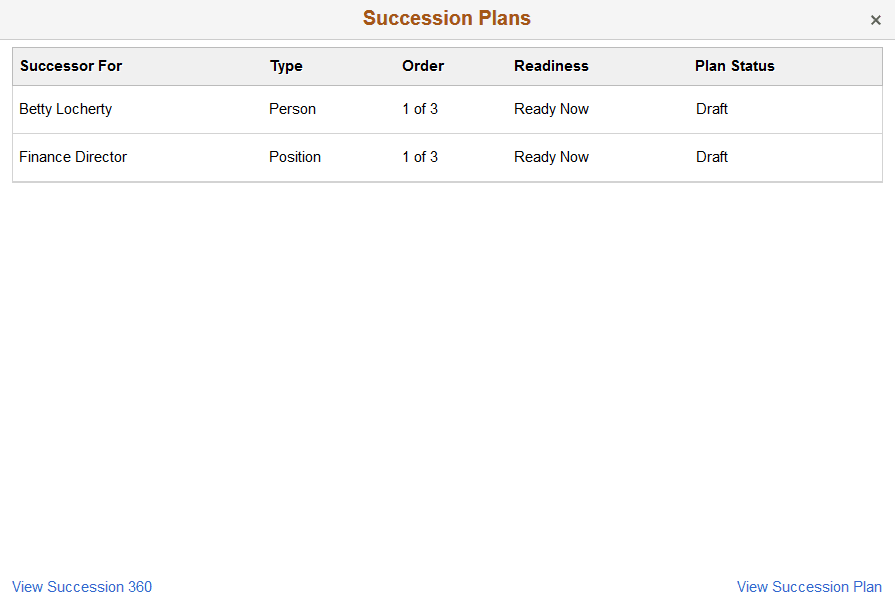
Task: Click Finance Director's Ready Now readiness
Action: 551,157
